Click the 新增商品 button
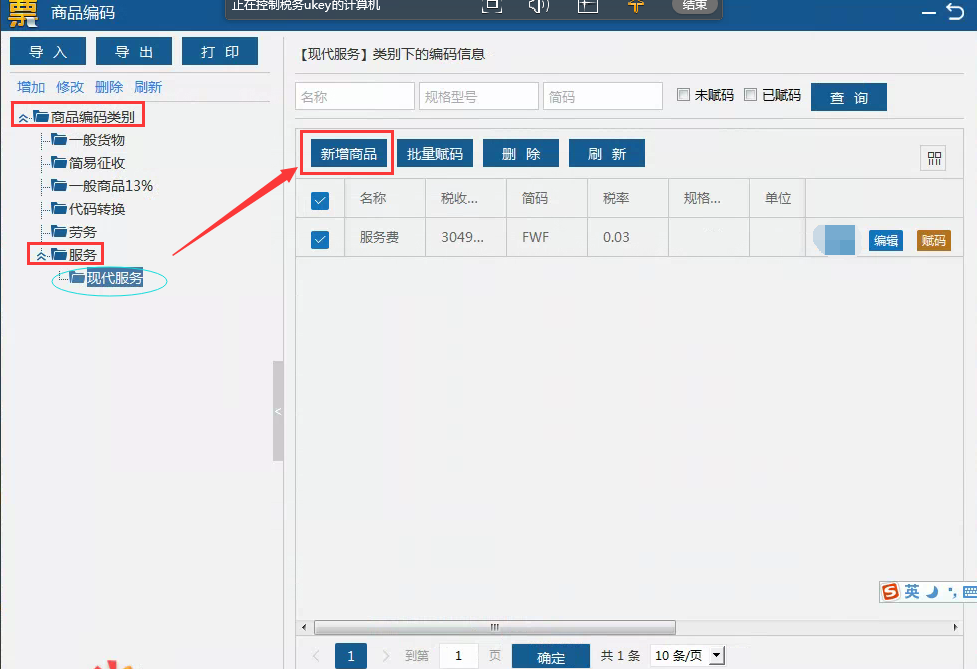 348,154
